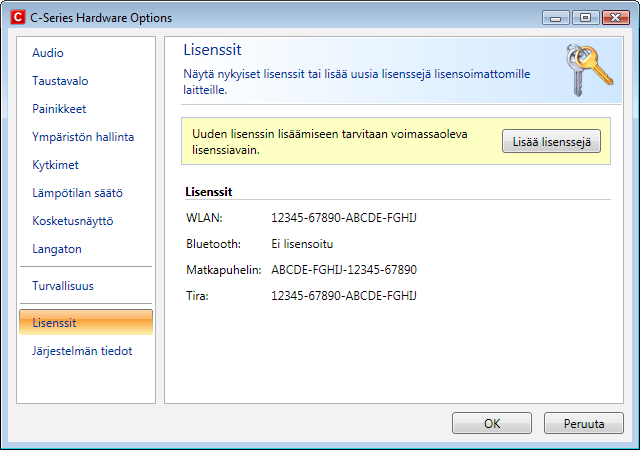Image resolution: width=640 pixels, height=450 pixels.
Task: Go to Langaton settings
Action: click(57, 249)
